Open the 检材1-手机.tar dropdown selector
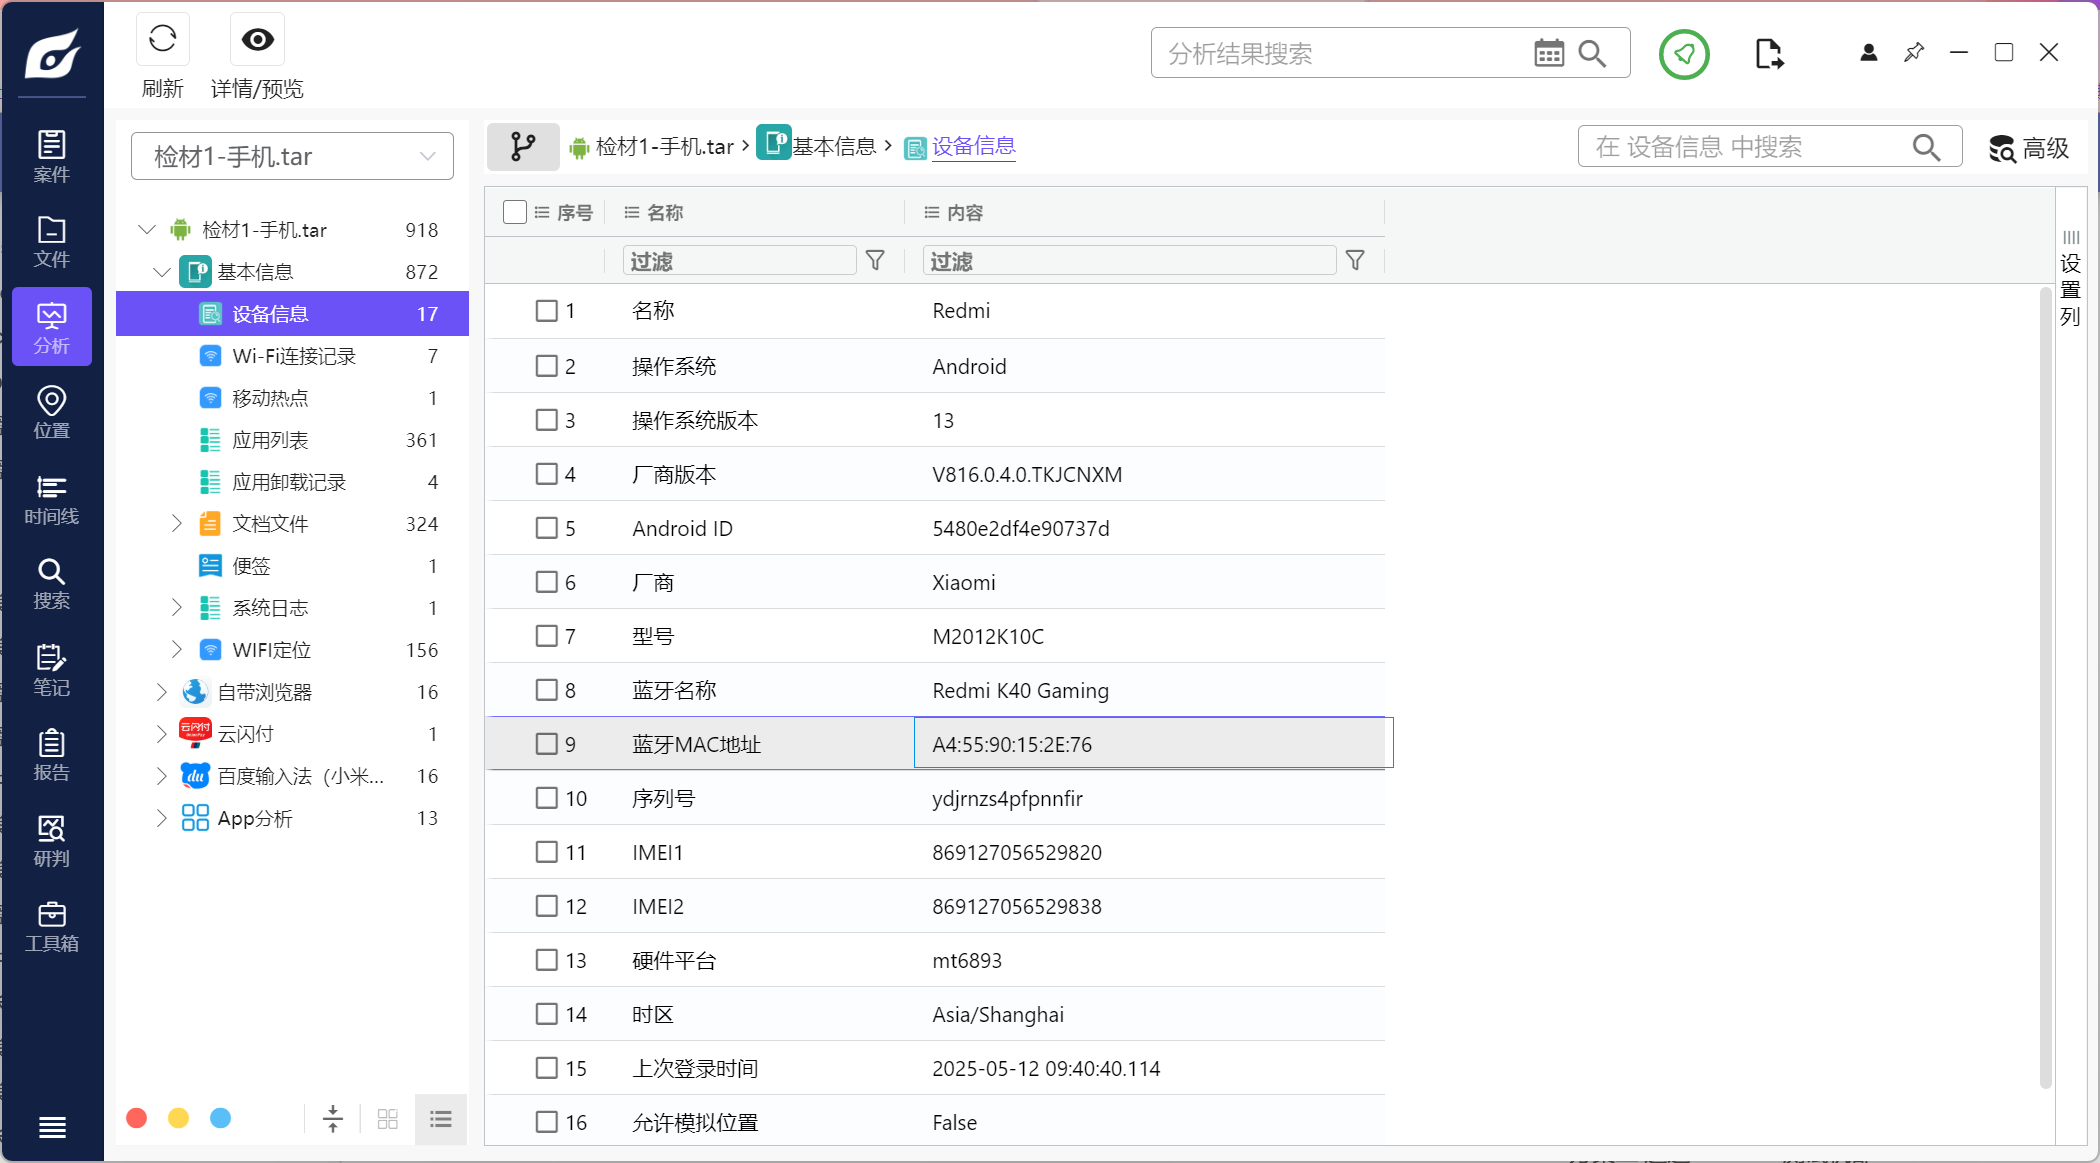Image resolution: width=2100 pixels, height=1163 pixels. pos(292,156)
